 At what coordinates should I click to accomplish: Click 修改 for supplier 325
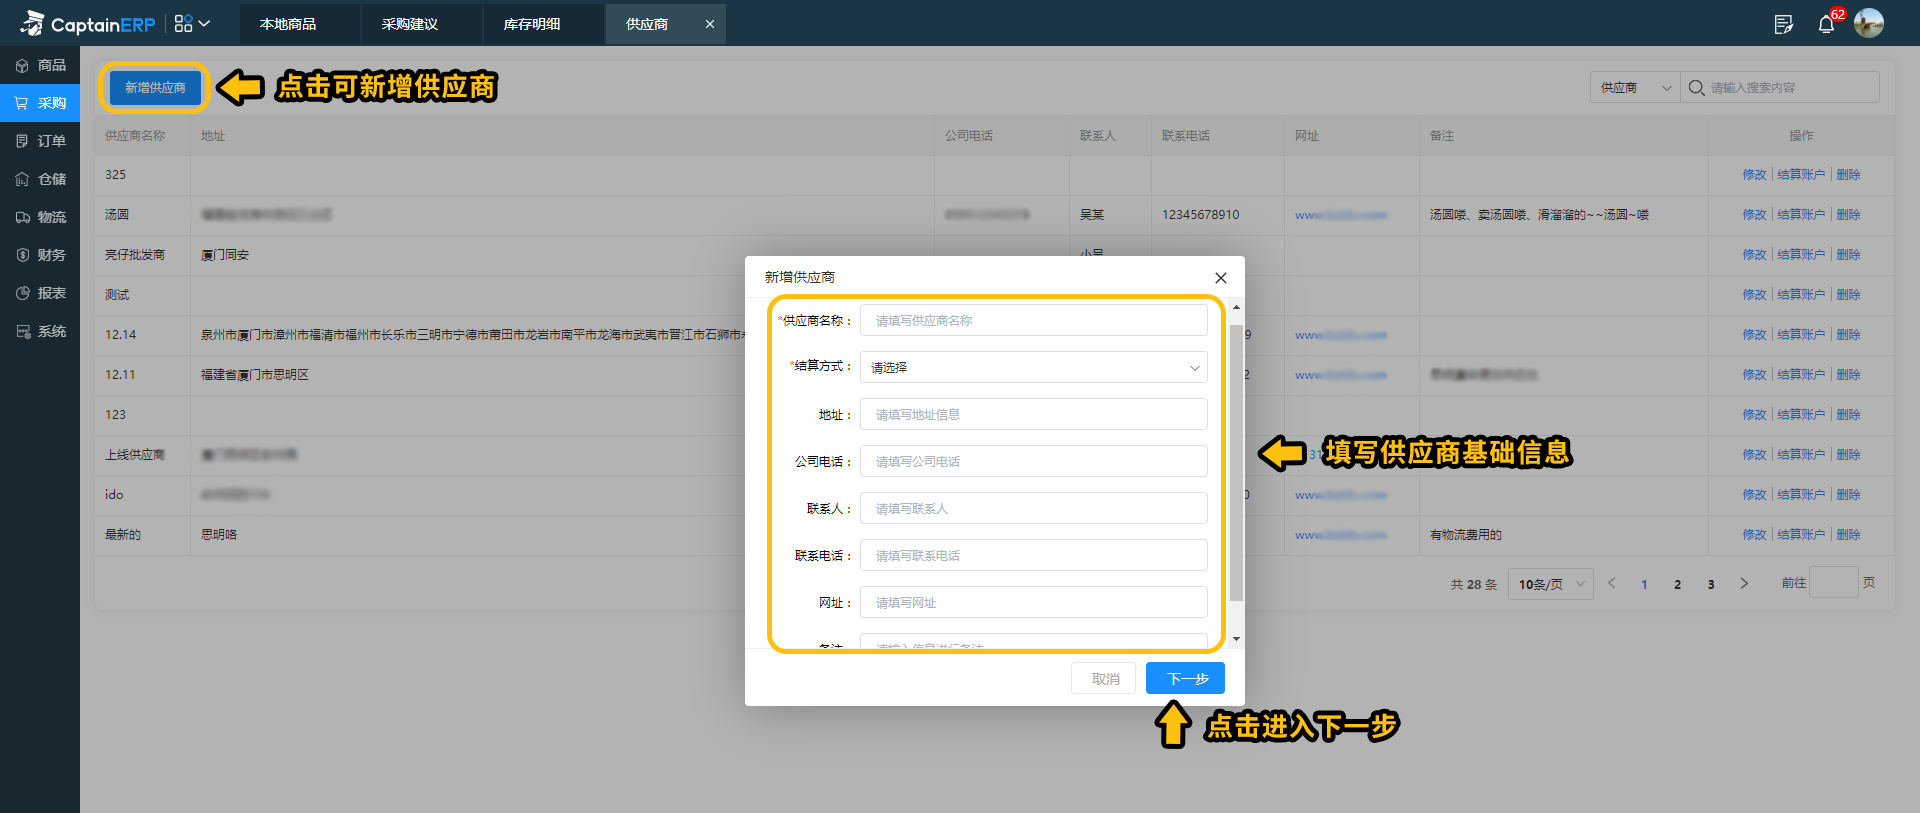(x=1754, y=175)
